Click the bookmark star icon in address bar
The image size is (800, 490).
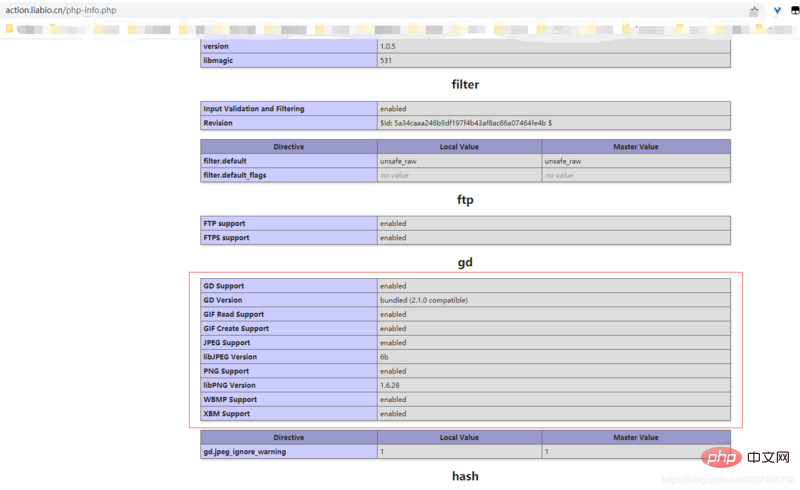tap(754, 11)
